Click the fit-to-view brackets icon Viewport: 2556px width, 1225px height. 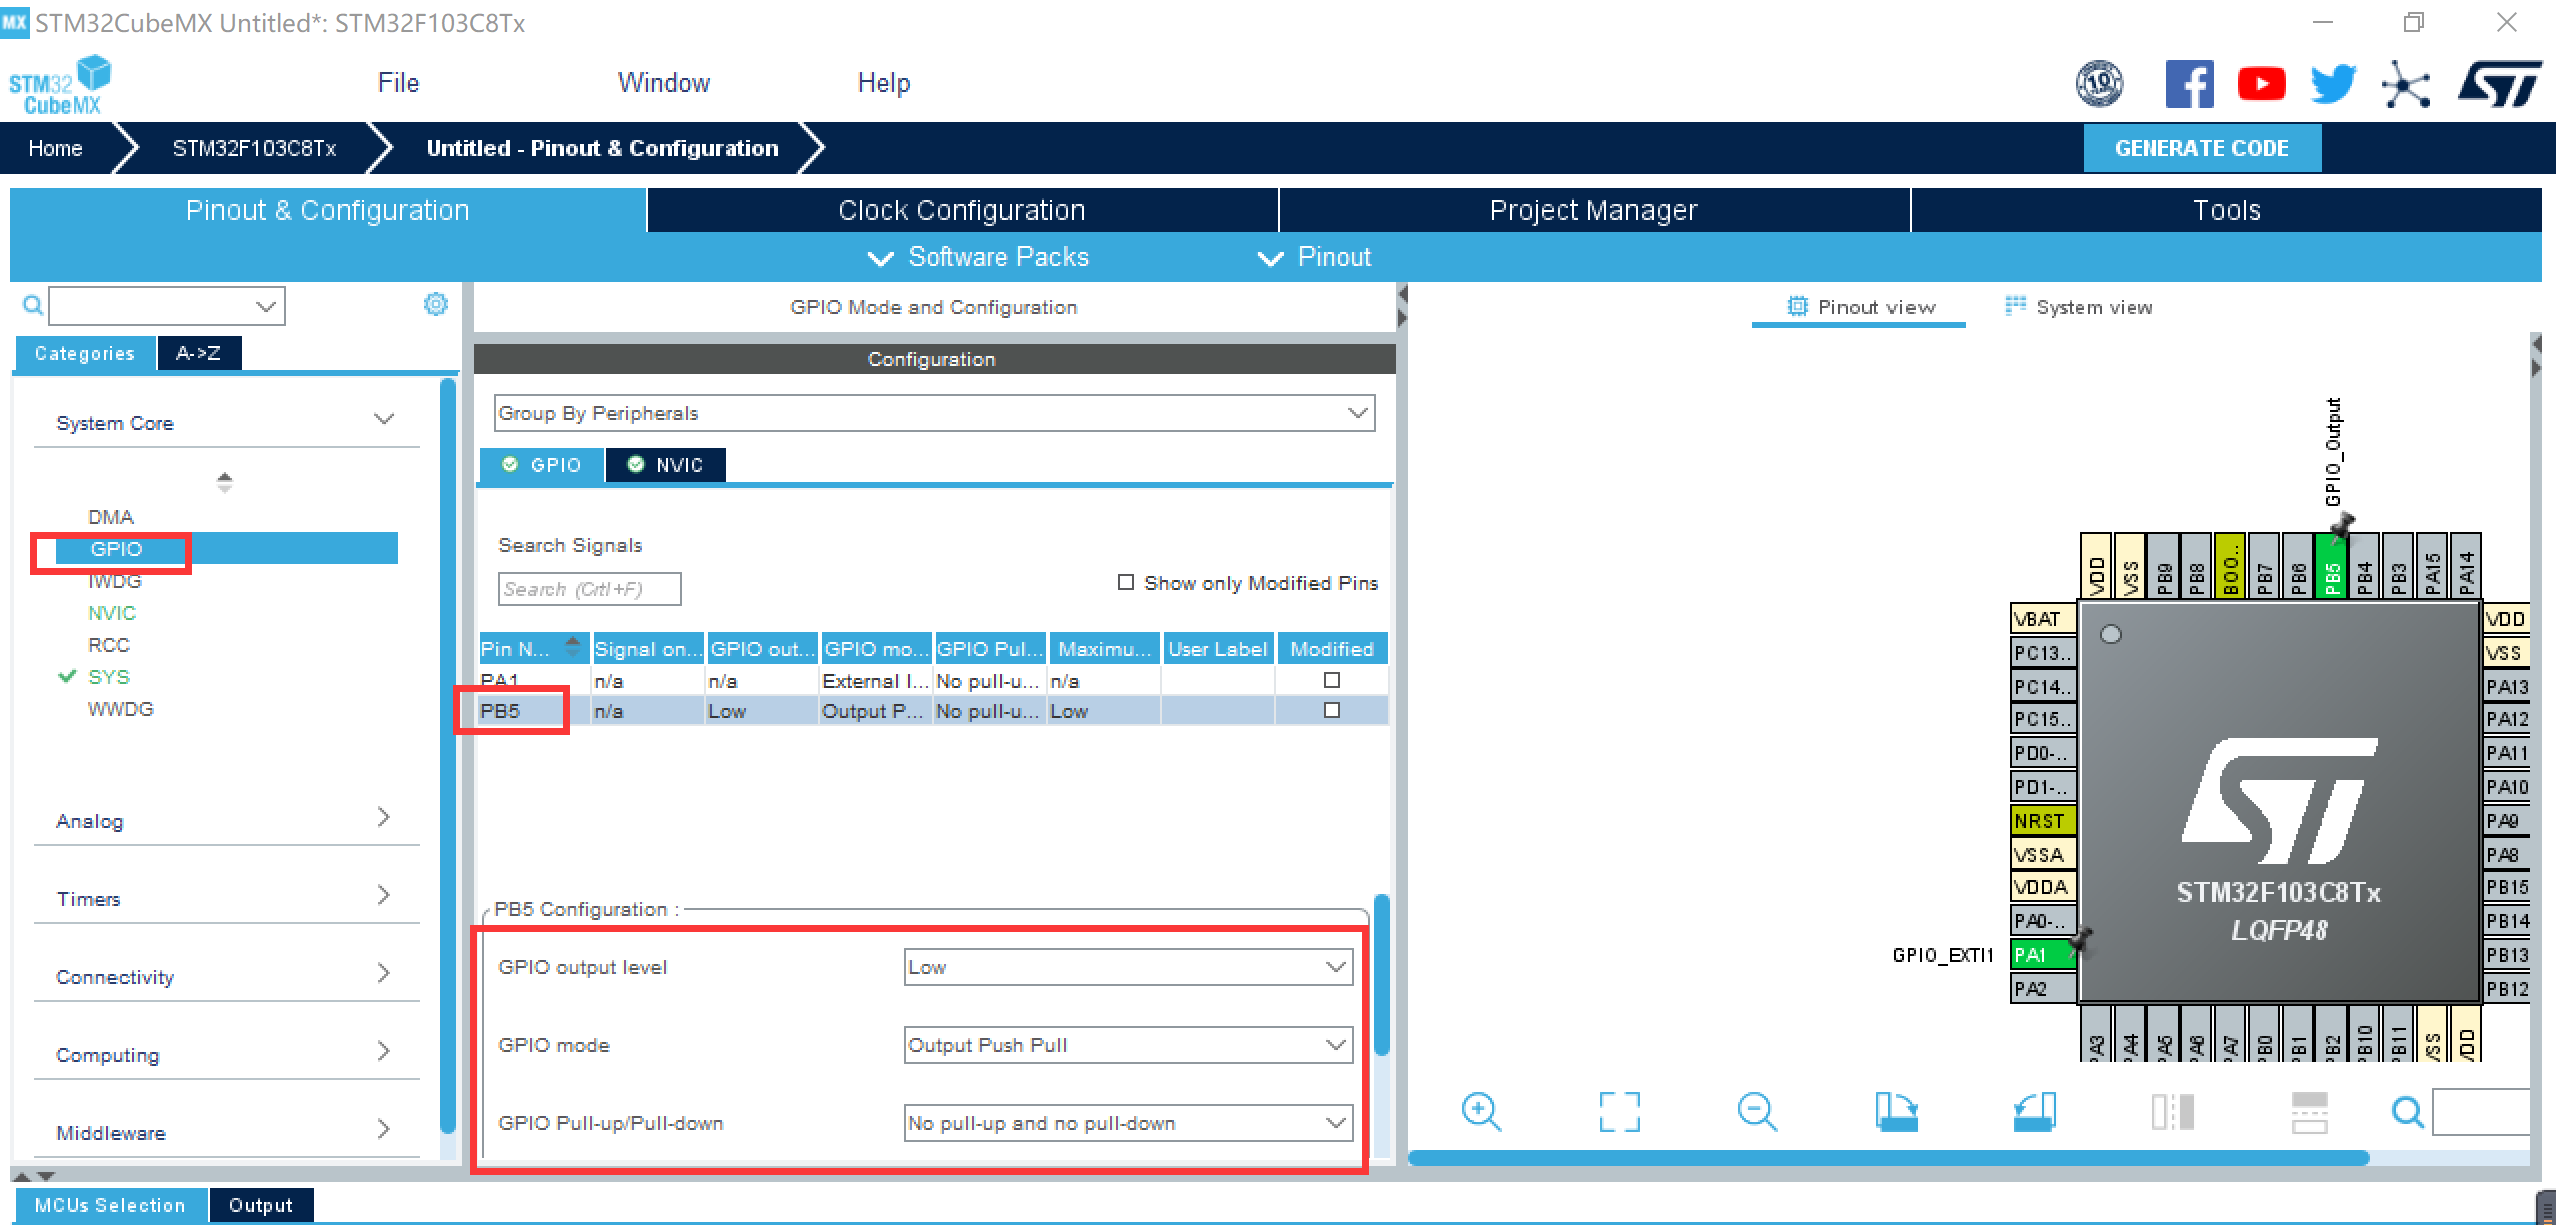click(1619, 1112)
